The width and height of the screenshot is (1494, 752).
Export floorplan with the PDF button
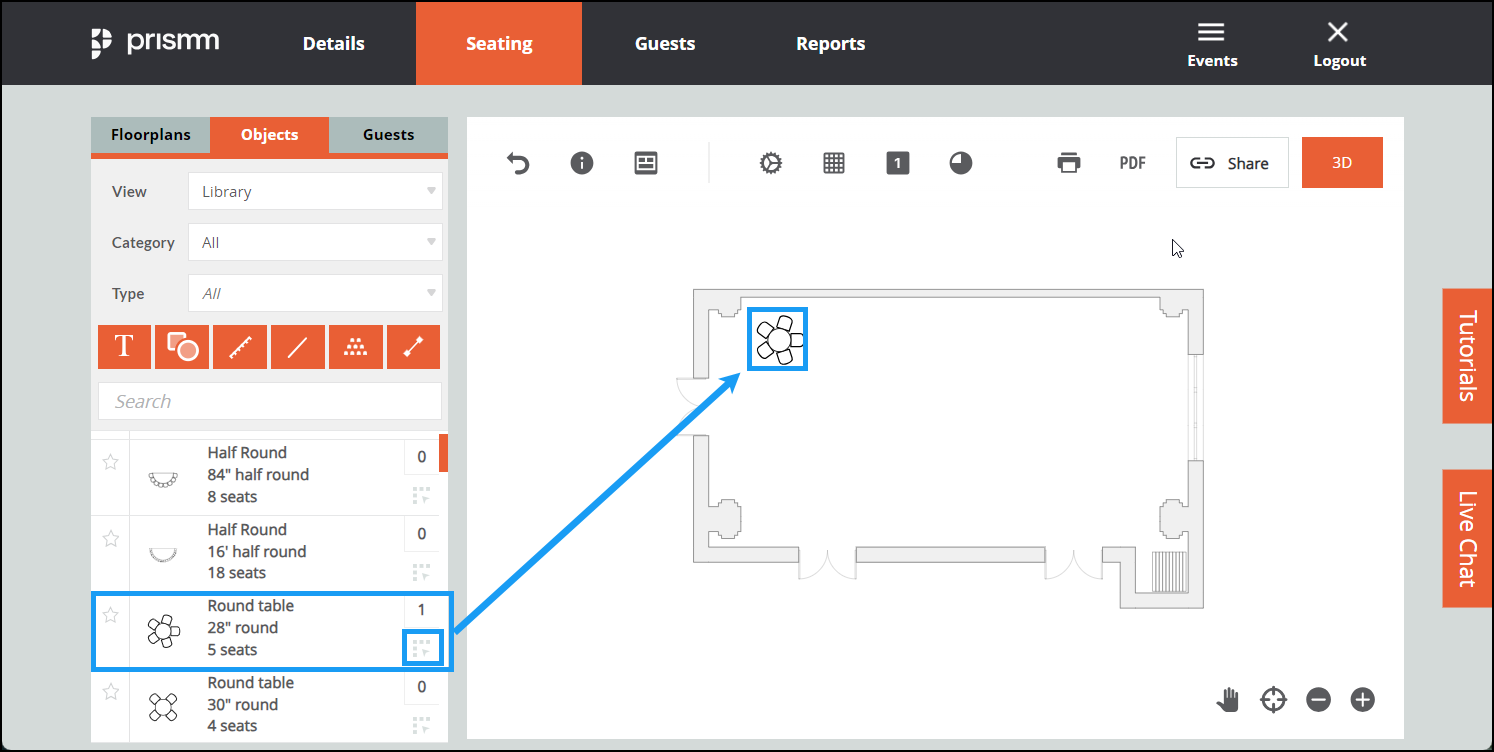[x=1132, y=163]
